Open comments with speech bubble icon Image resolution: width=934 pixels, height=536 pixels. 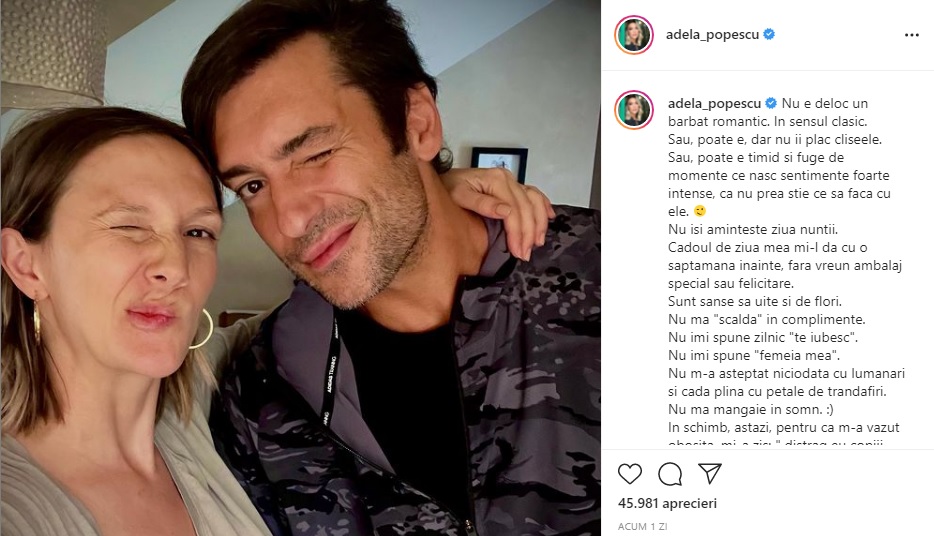click(670, 474)
